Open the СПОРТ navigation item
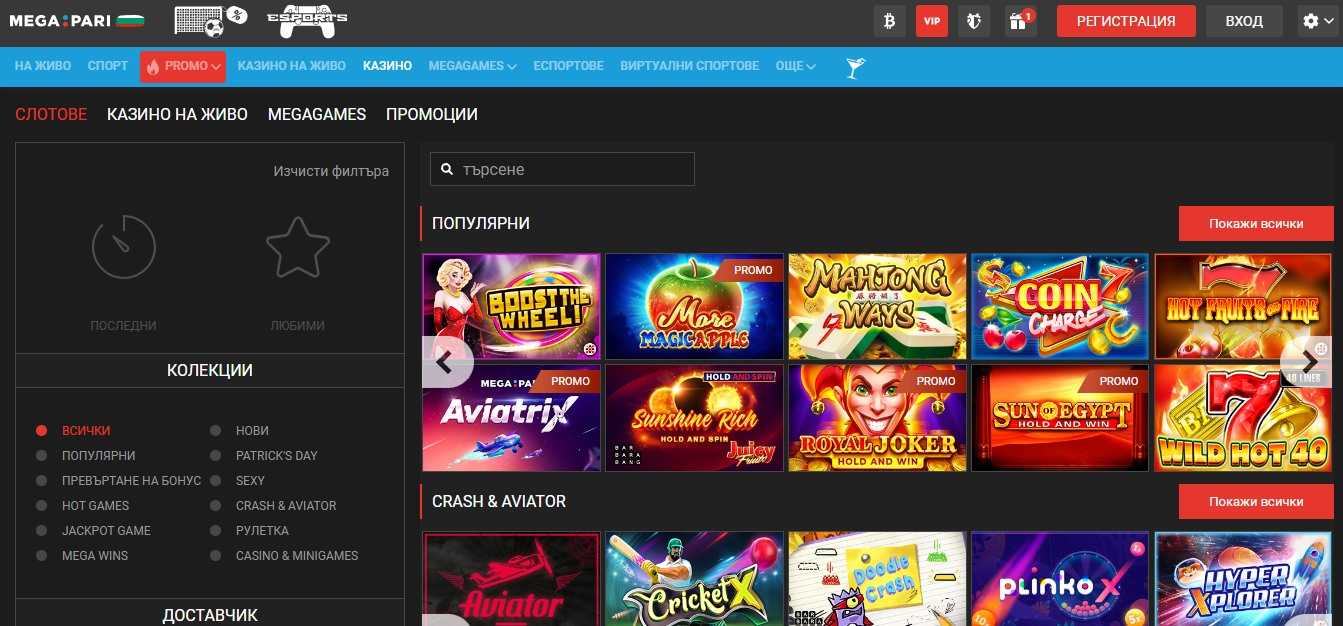This screenshot has width=1343, height=626. [108, 66]
